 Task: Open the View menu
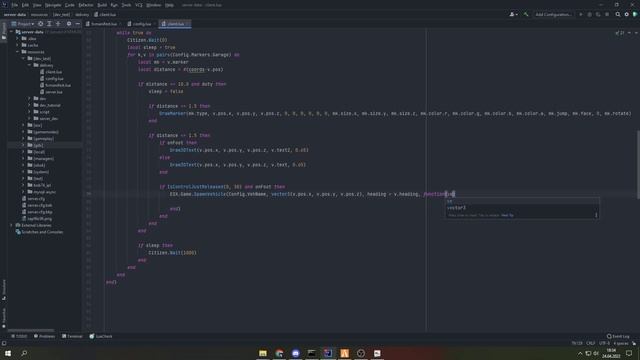coord(37,5)
